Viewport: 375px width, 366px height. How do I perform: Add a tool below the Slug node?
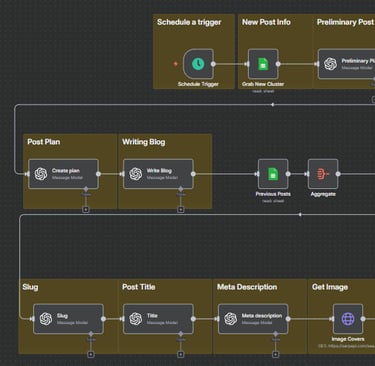91,354
